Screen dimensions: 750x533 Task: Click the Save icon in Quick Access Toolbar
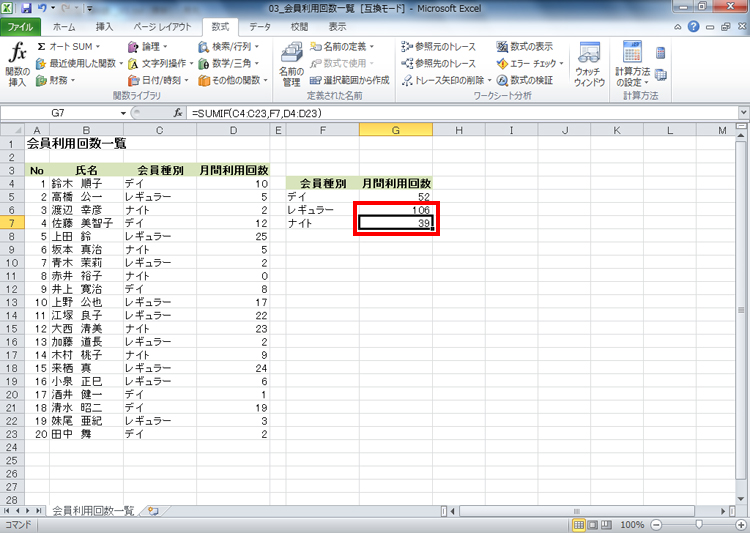(26, 8)
